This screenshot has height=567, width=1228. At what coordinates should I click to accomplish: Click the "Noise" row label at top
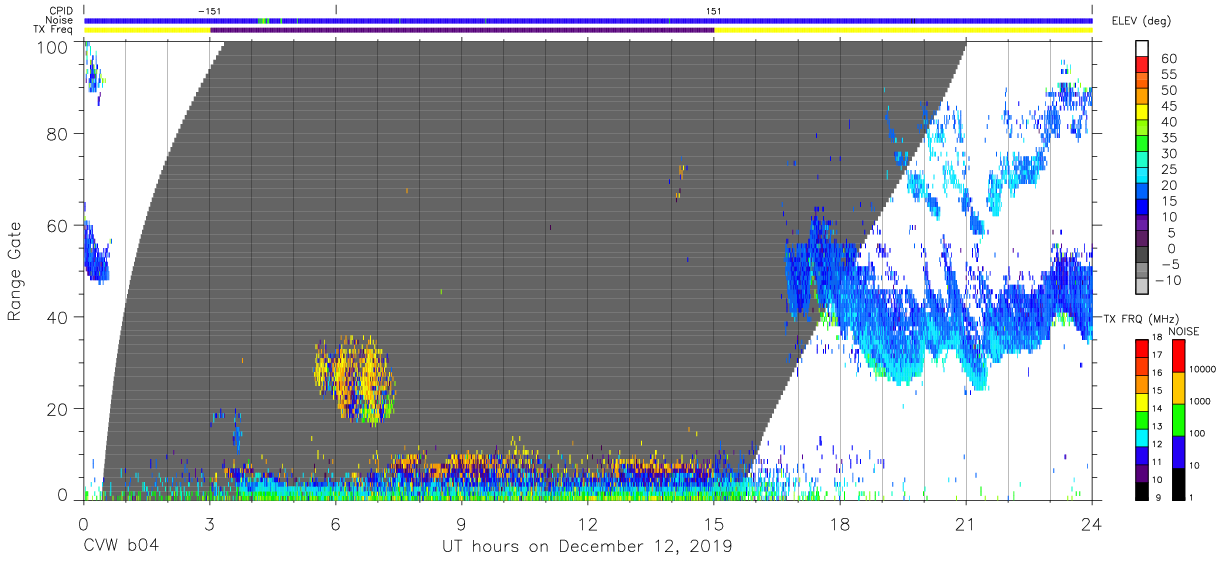point(59,20)
